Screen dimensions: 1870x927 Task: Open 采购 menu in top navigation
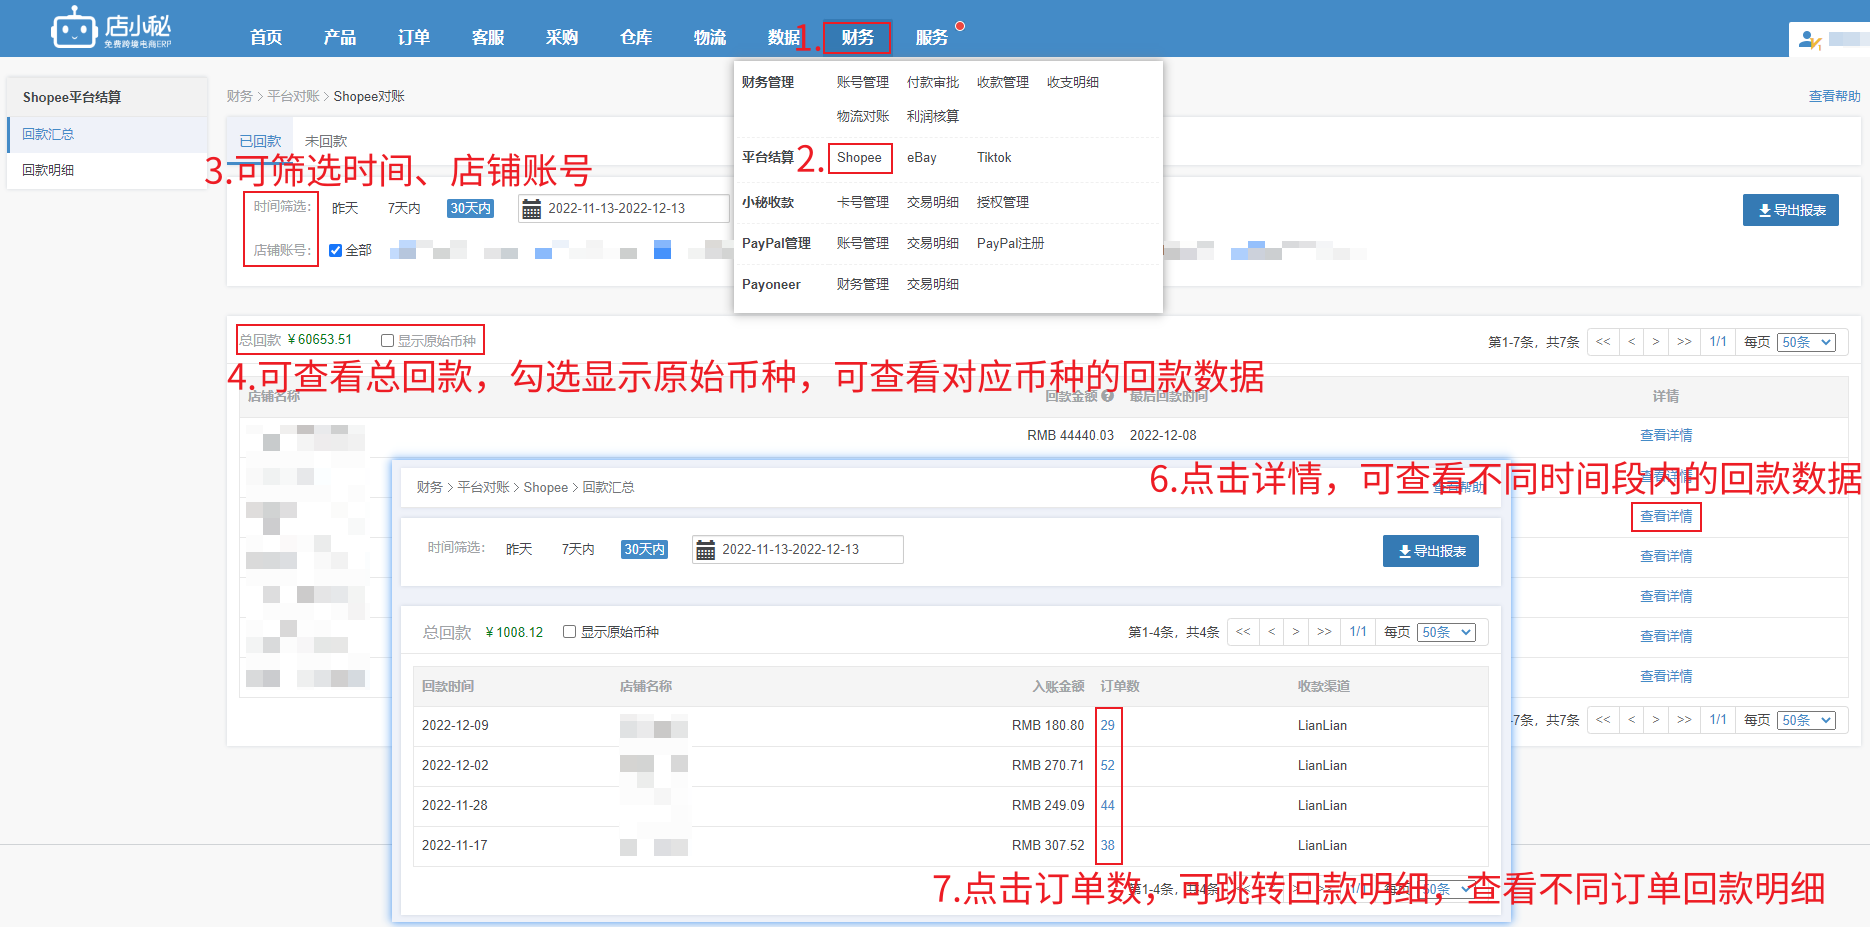562,37
